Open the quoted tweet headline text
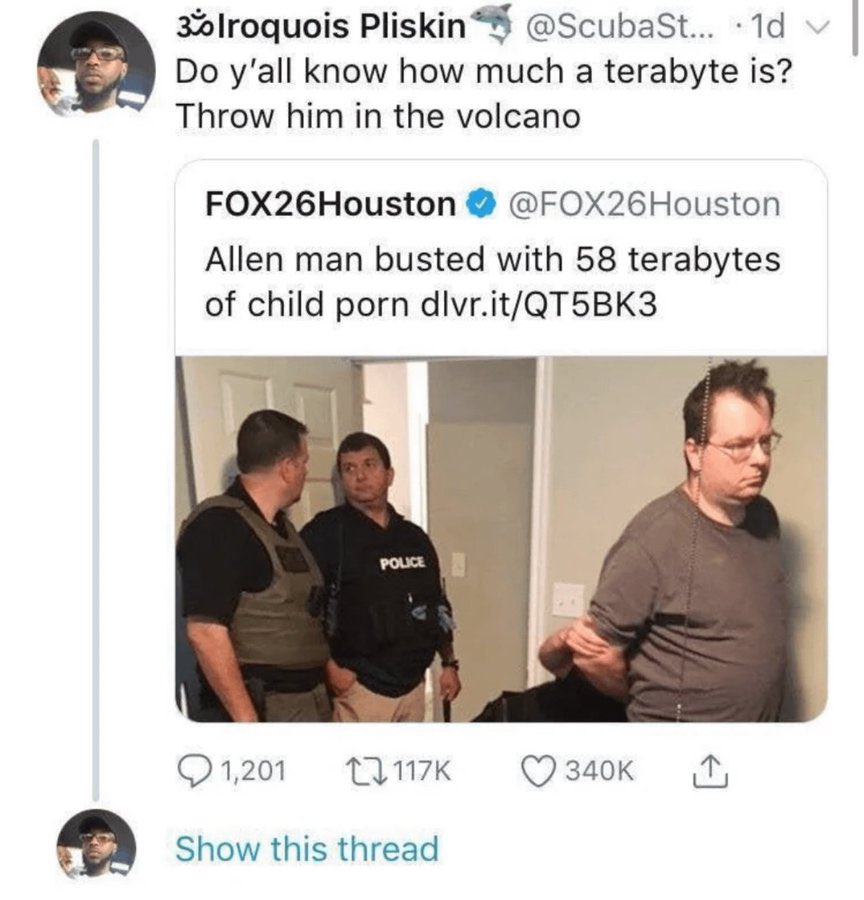Image resolution: width=864 pixels, height=900 pixels. coord(493,281)
